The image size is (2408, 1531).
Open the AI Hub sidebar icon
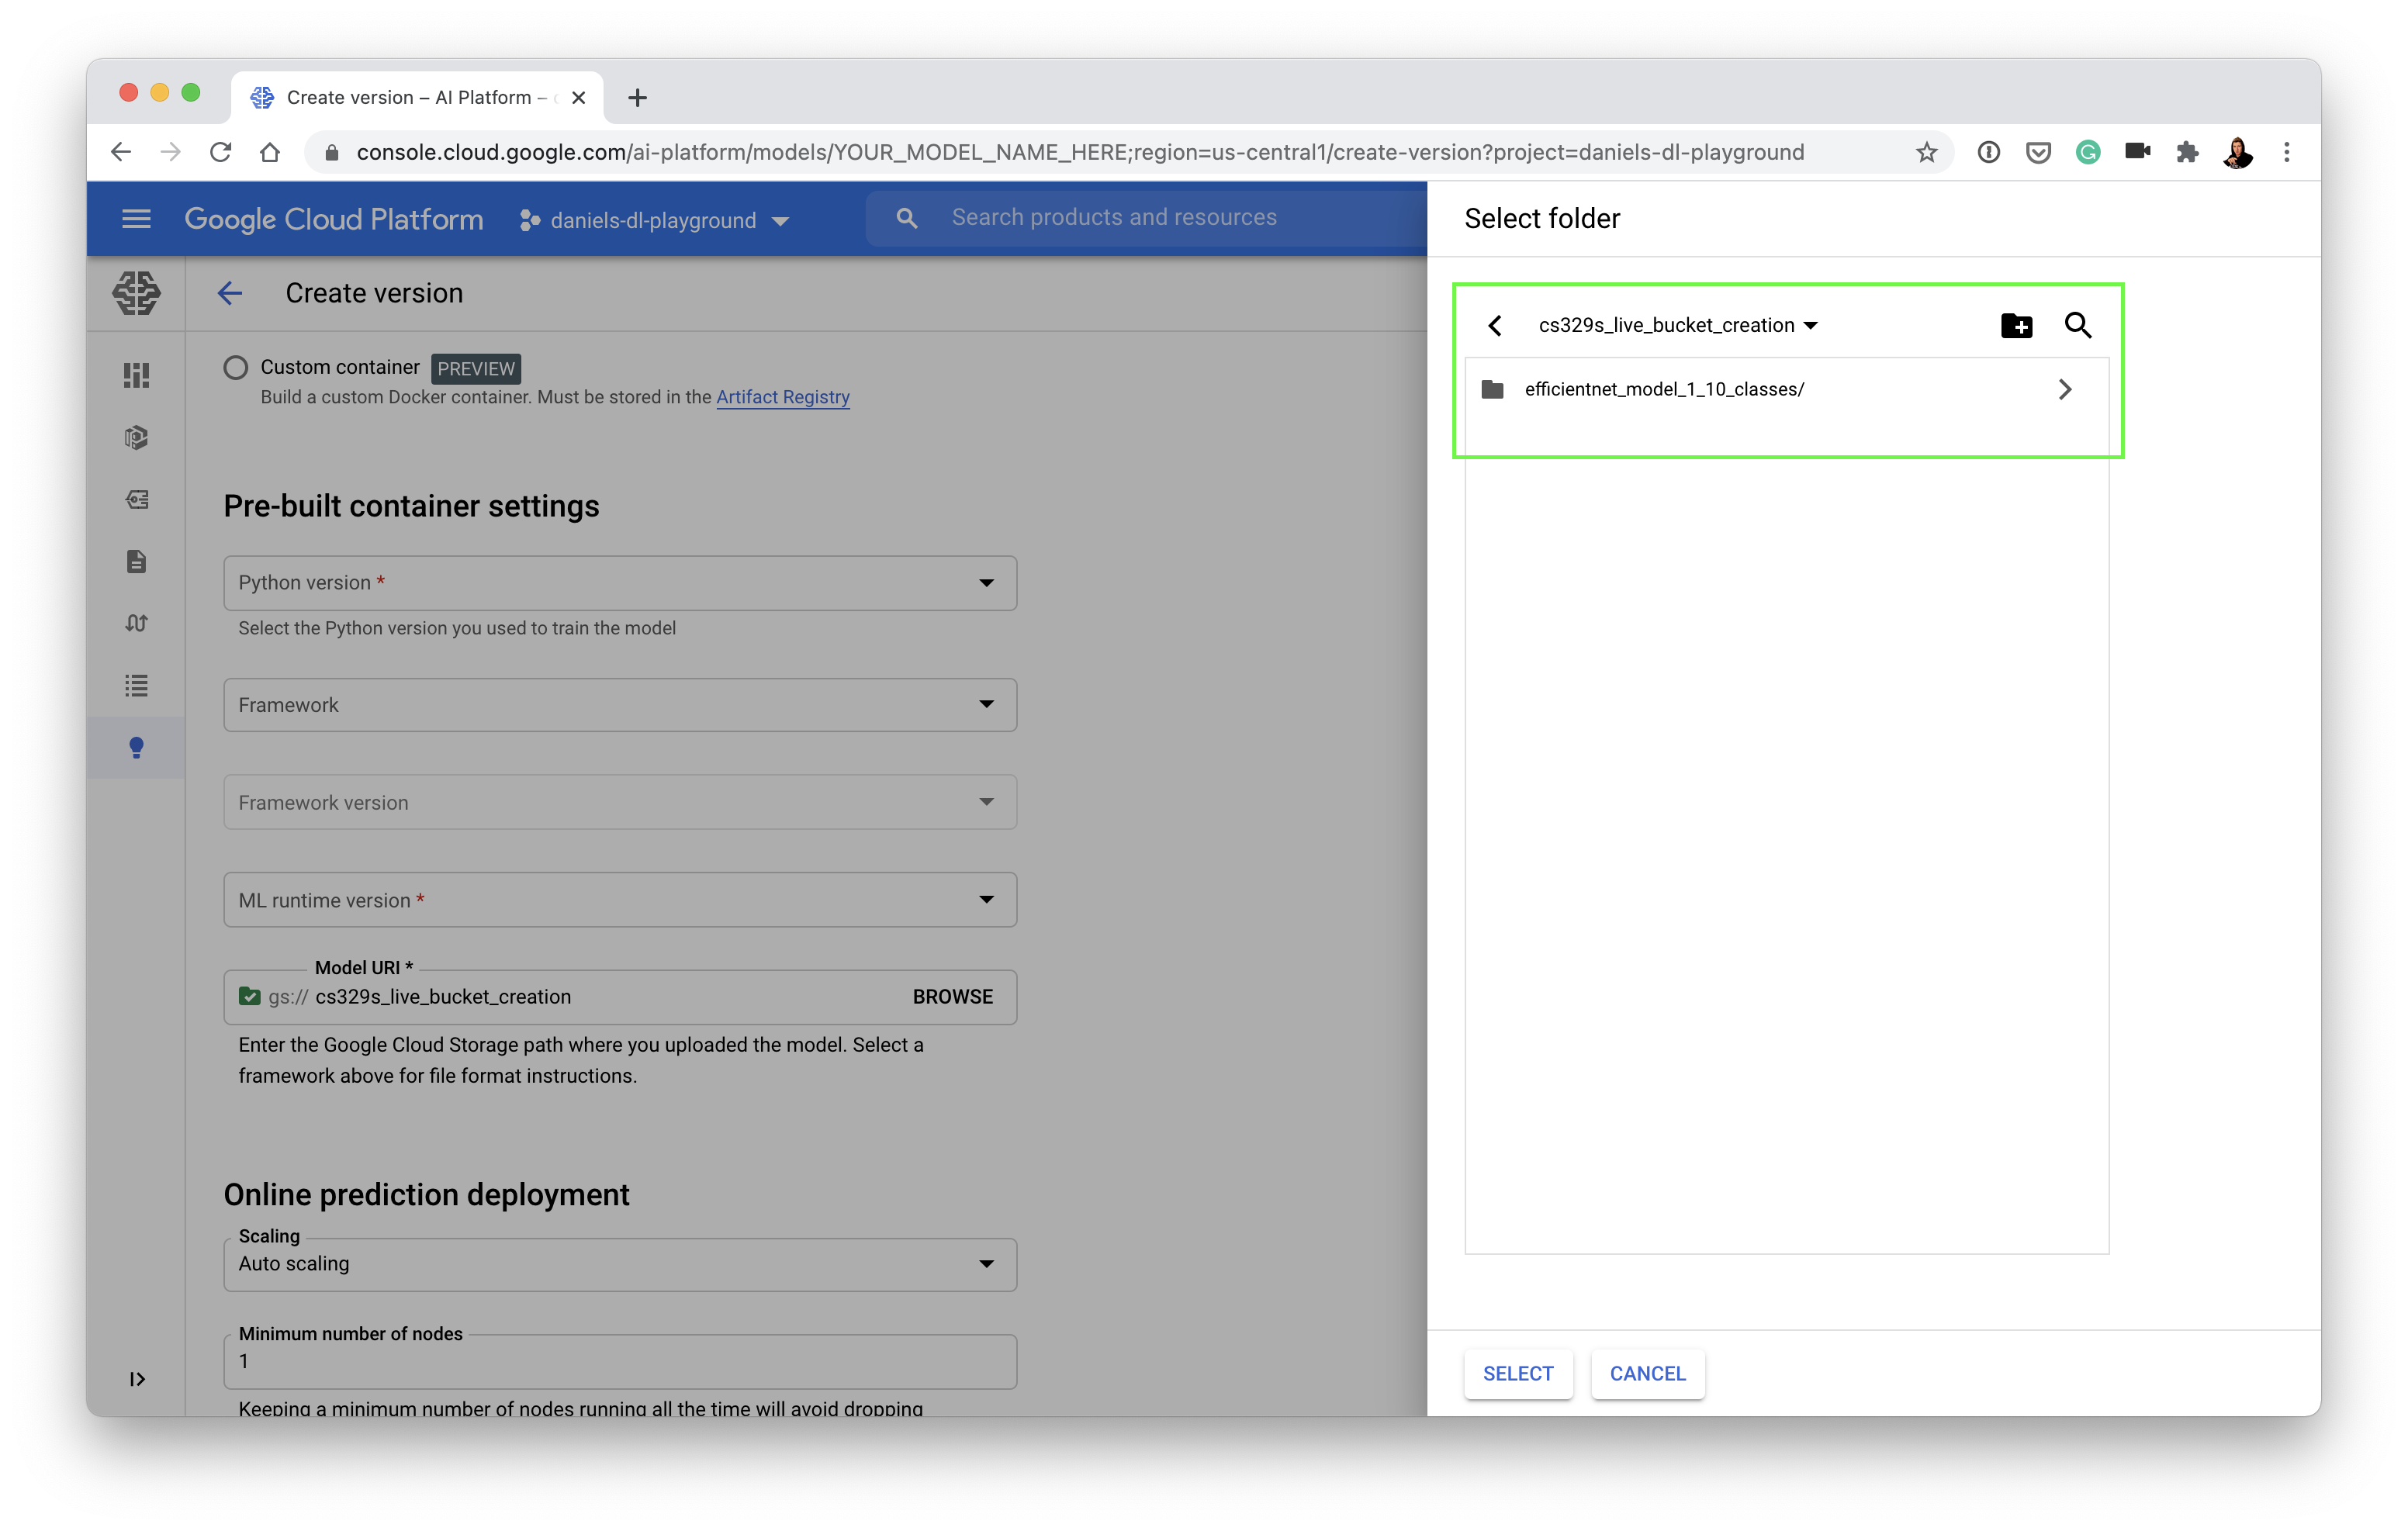137,437
